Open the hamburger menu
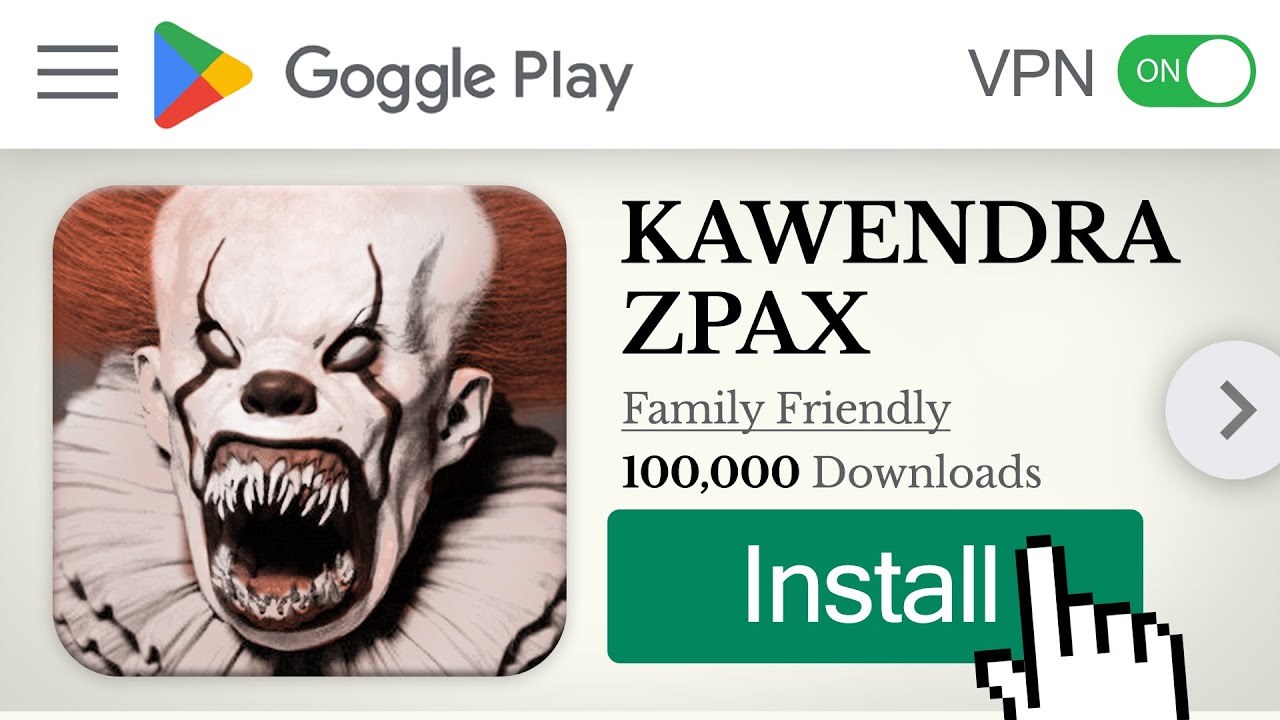 (77, 72)
